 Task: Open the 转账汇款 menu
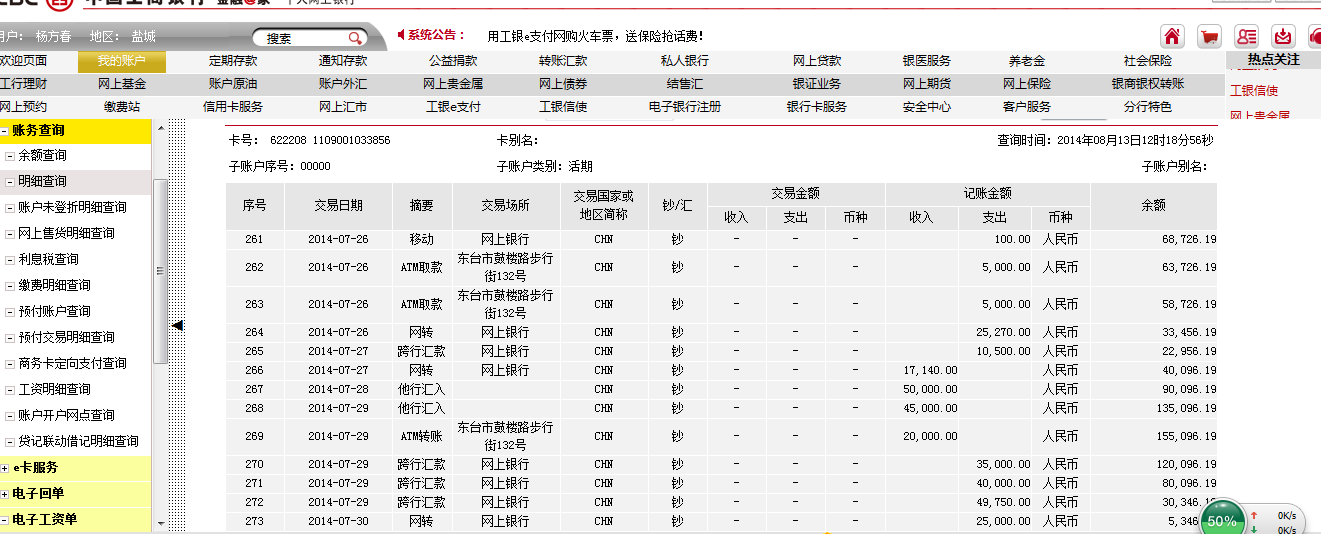pos(563,61)
